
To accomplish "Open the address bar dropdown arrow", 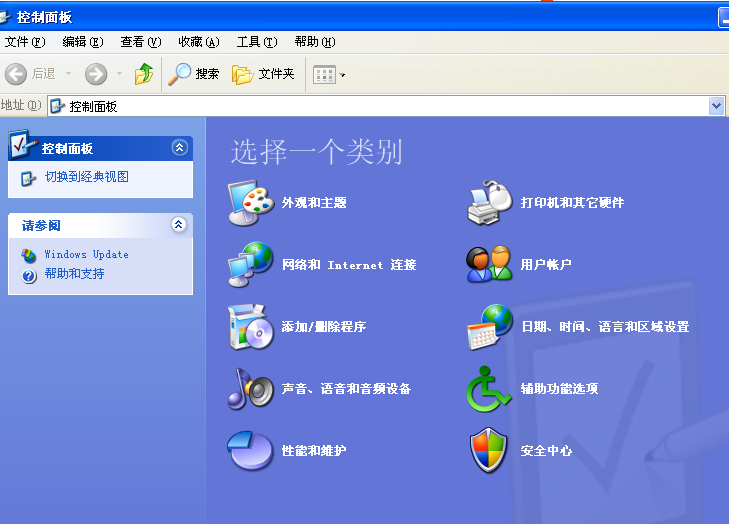I will tap(716, 106).
